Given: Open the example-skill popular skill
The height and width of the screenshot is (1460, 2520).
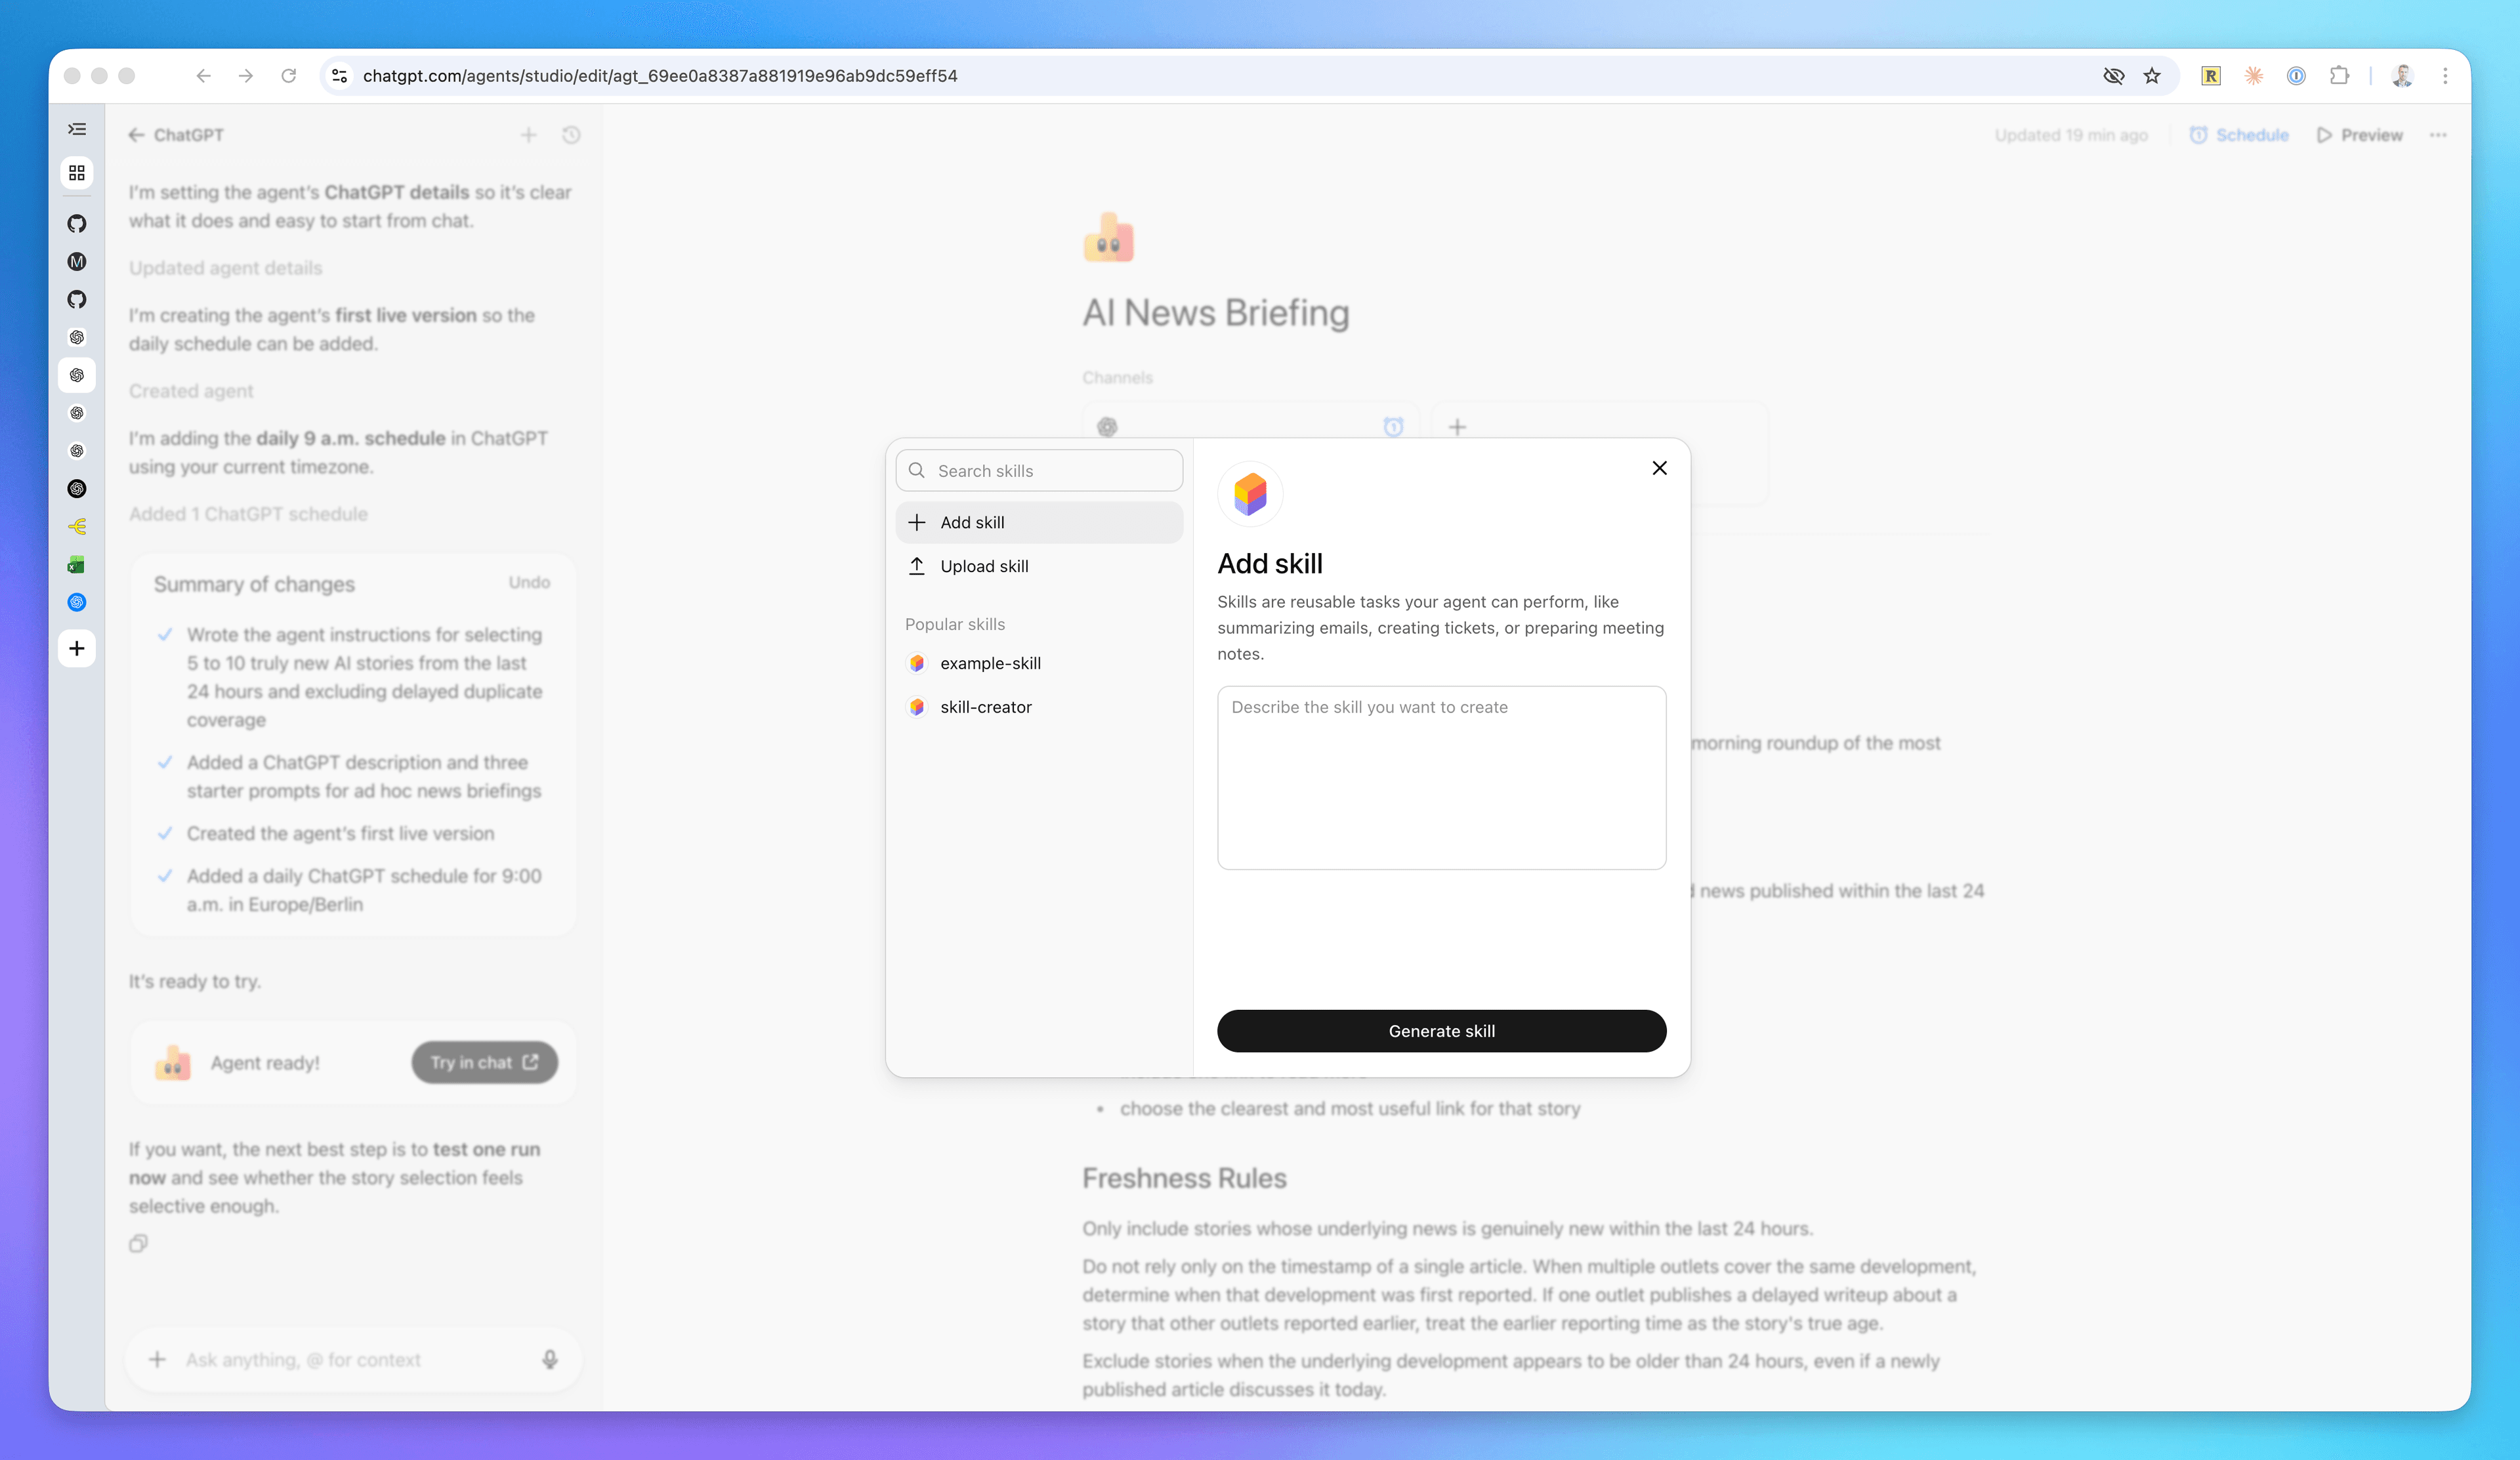Looking at the screenshot, I should (x=989, y=663).
